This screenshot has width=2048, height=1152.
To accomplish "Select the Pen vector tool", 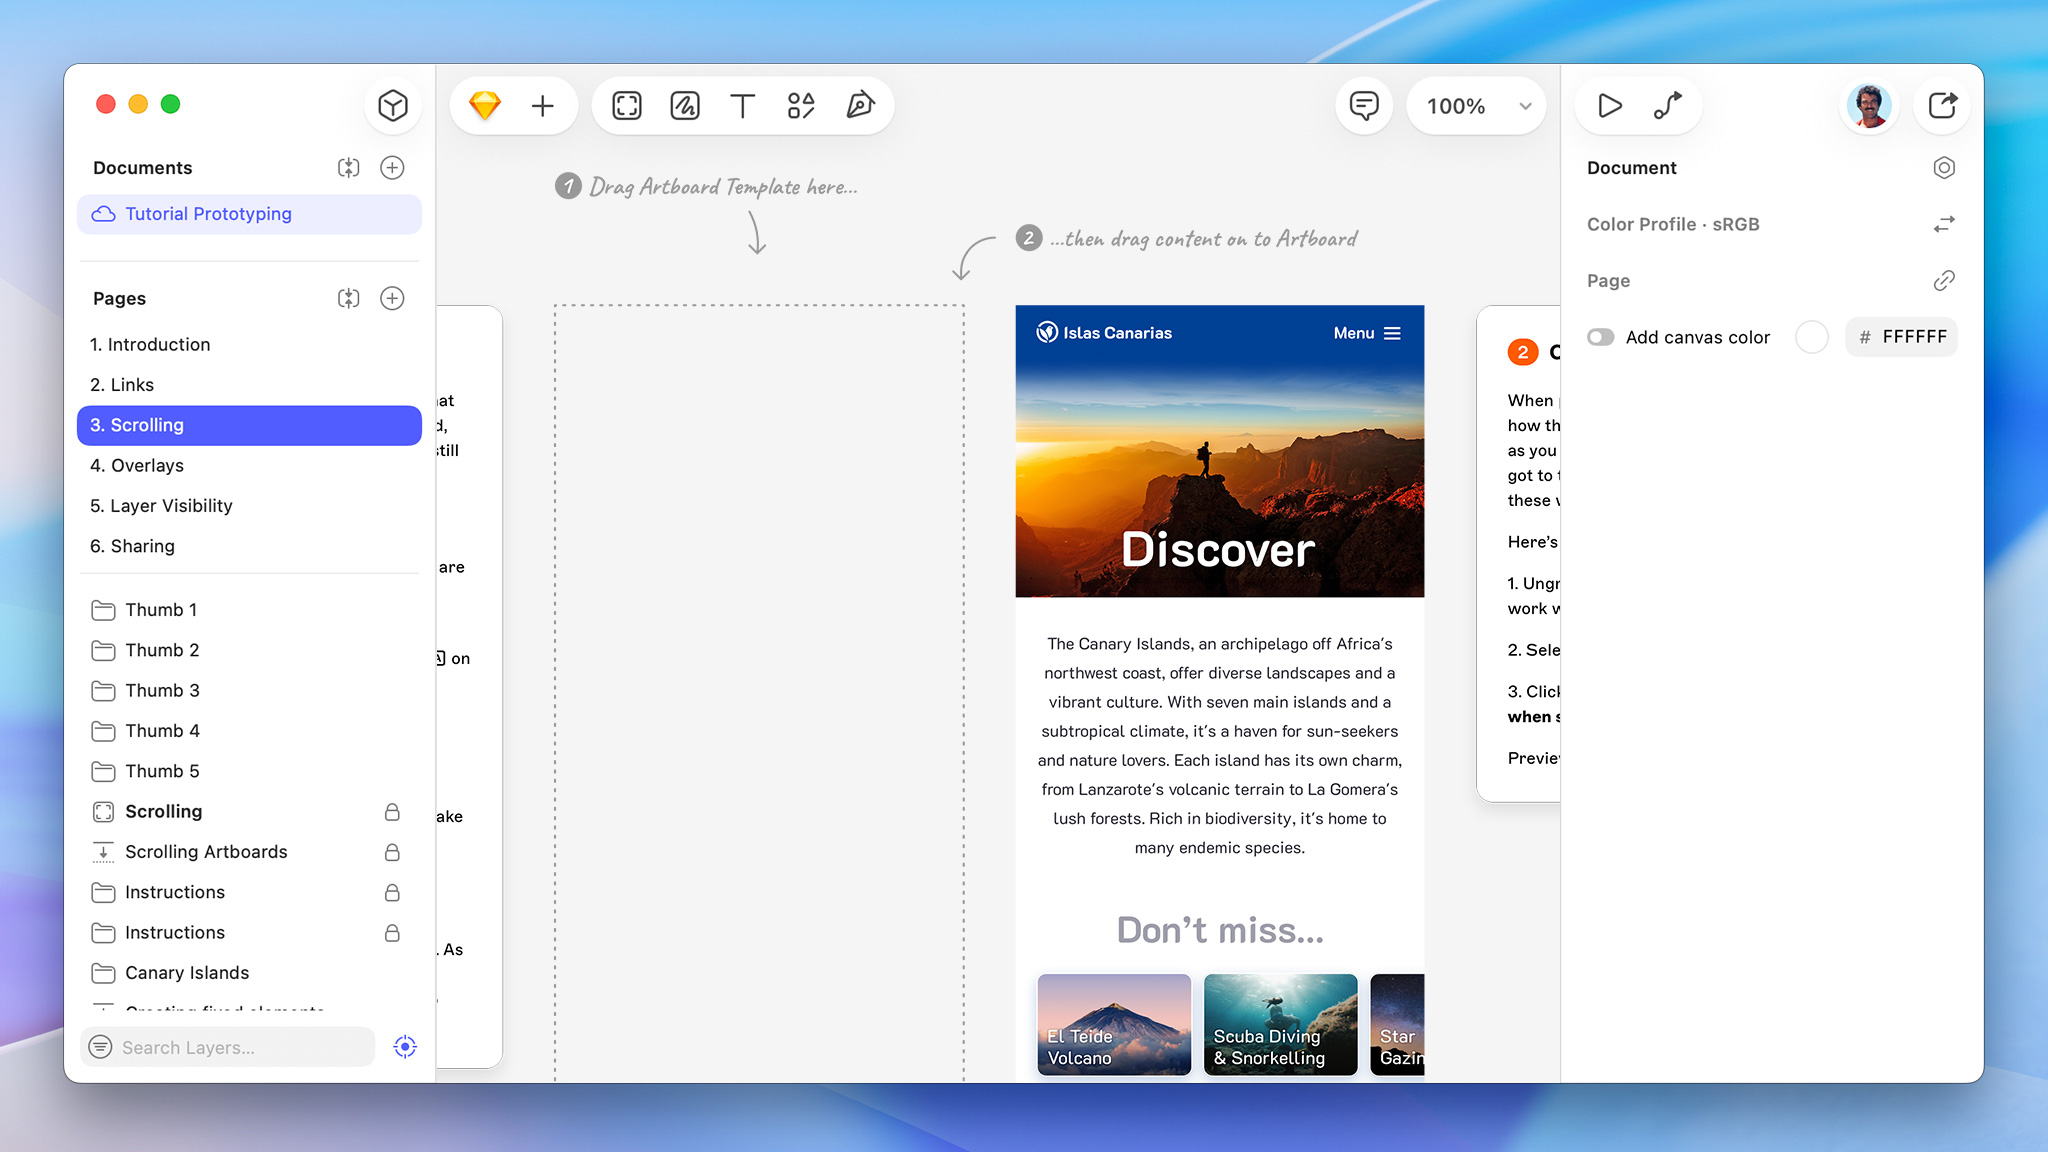I will [860, 106].
